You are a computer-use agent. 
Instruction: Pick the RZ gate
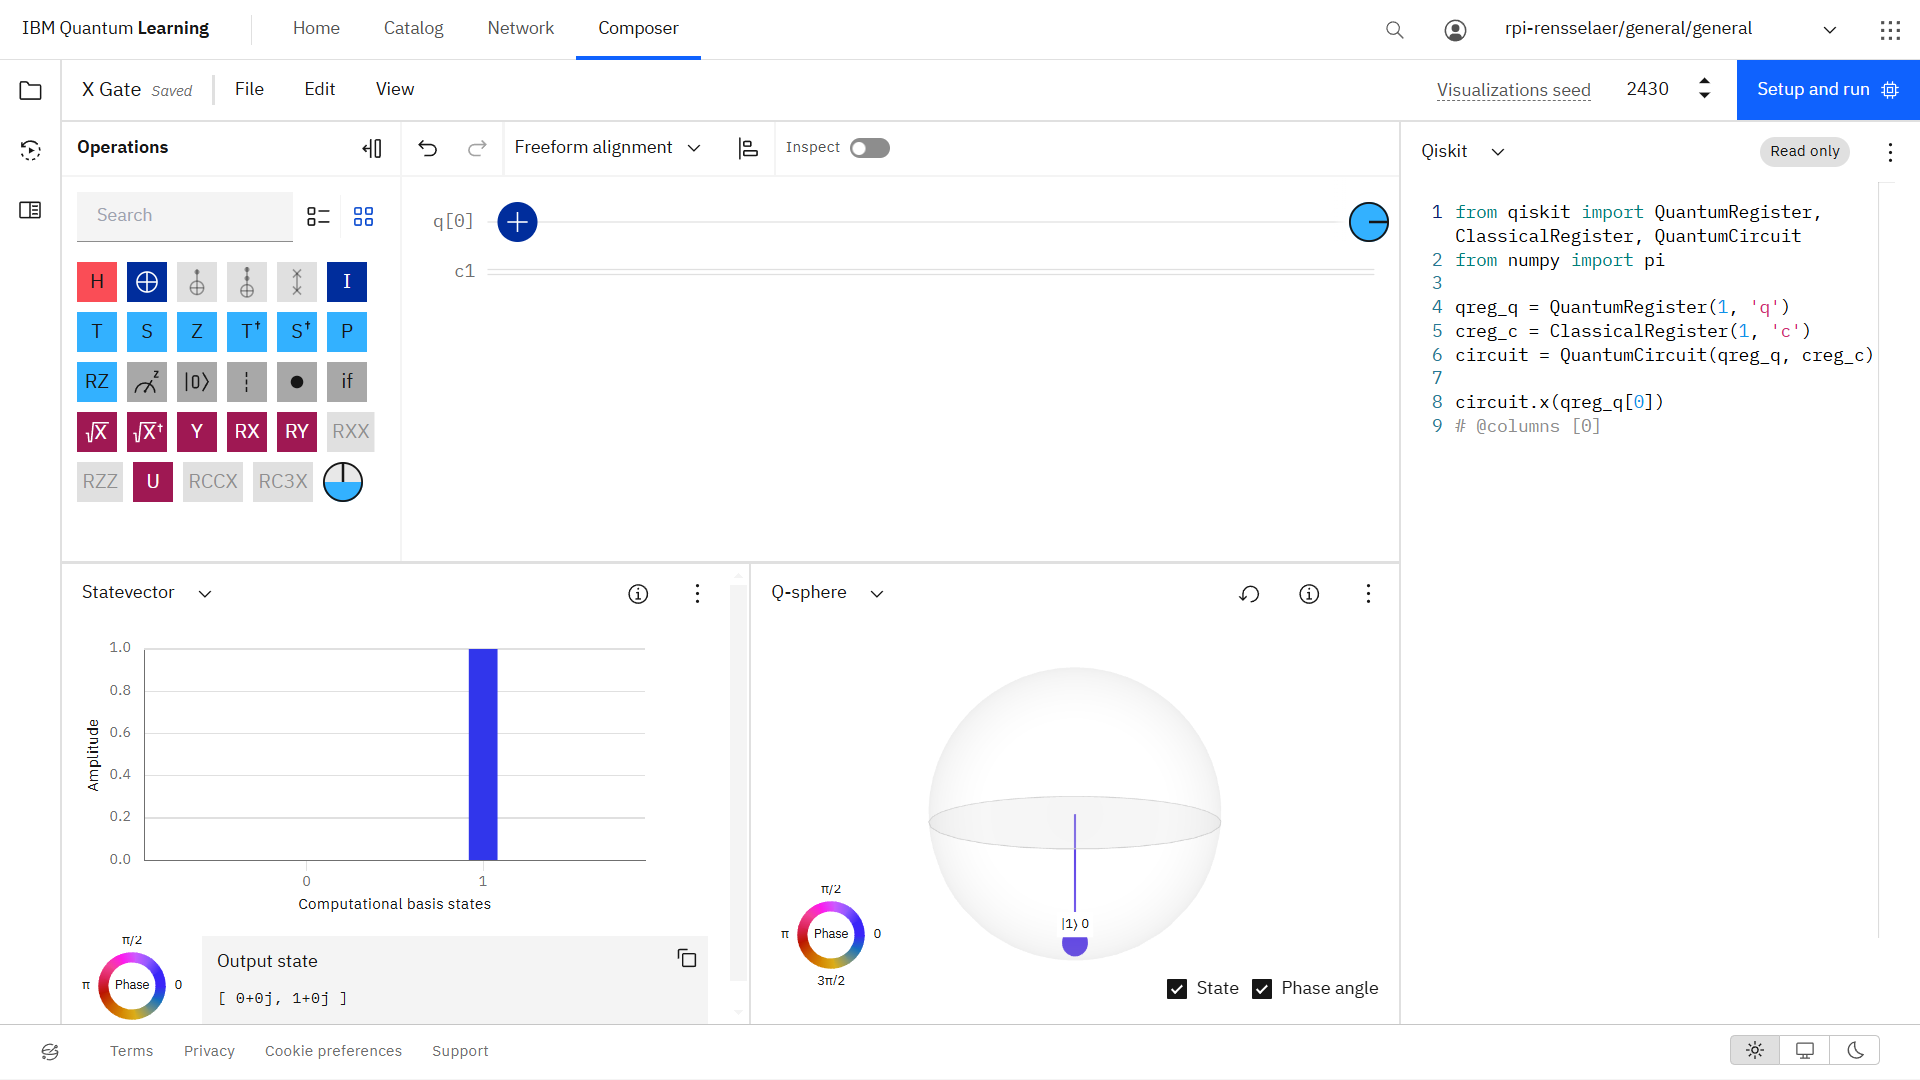[97, 382]
